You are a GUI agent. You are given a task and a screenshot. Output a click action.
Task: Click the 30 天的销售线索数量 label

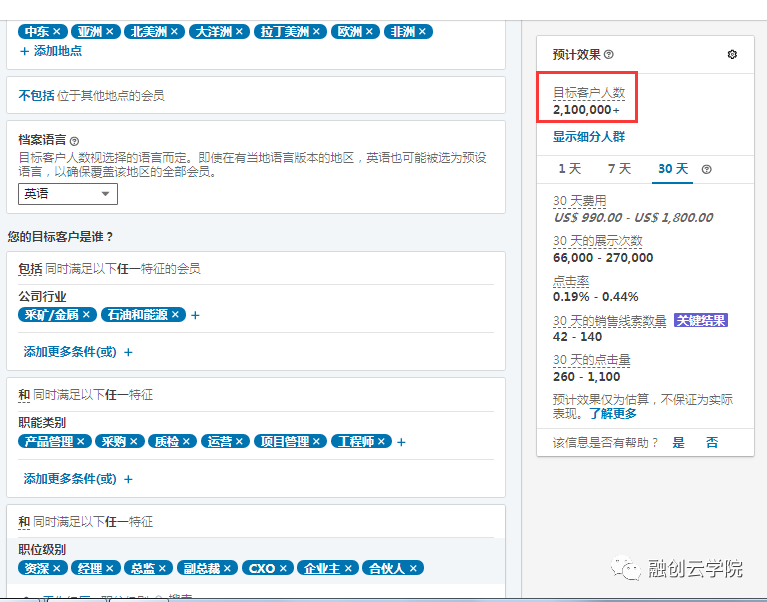point(609,321)
